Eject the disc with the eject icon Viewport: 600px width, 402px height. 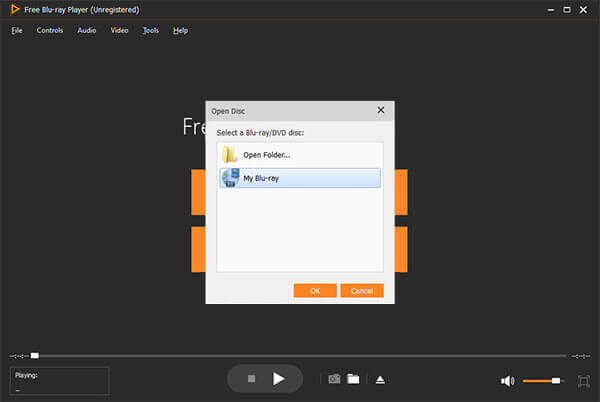[380, 380]
